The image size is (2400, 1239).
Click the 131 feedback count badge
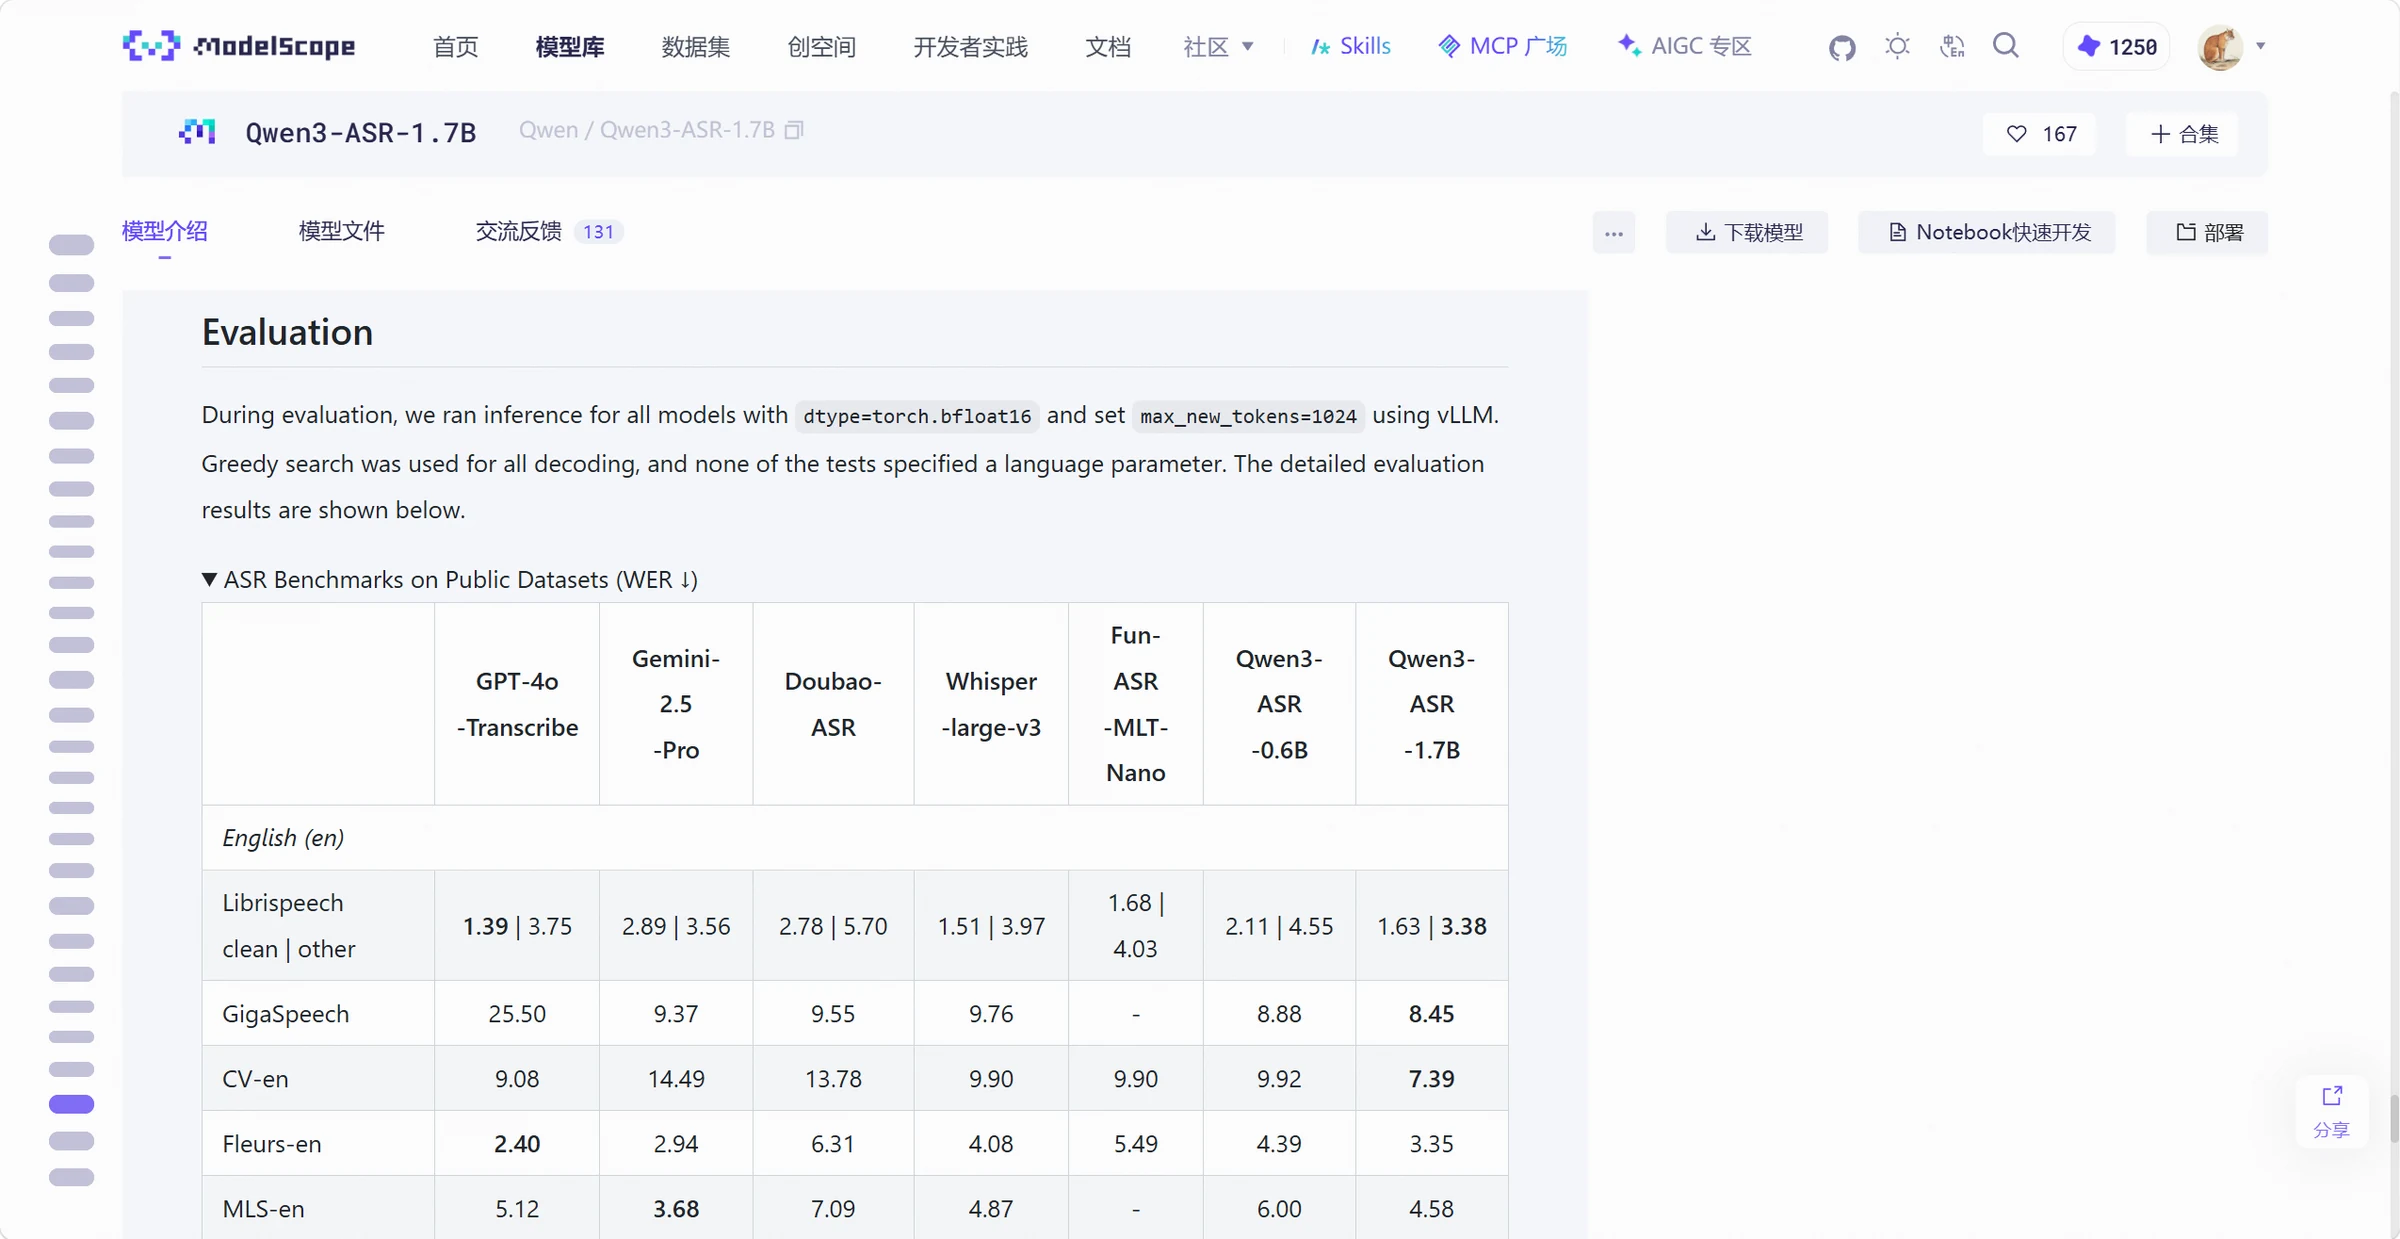598,232
